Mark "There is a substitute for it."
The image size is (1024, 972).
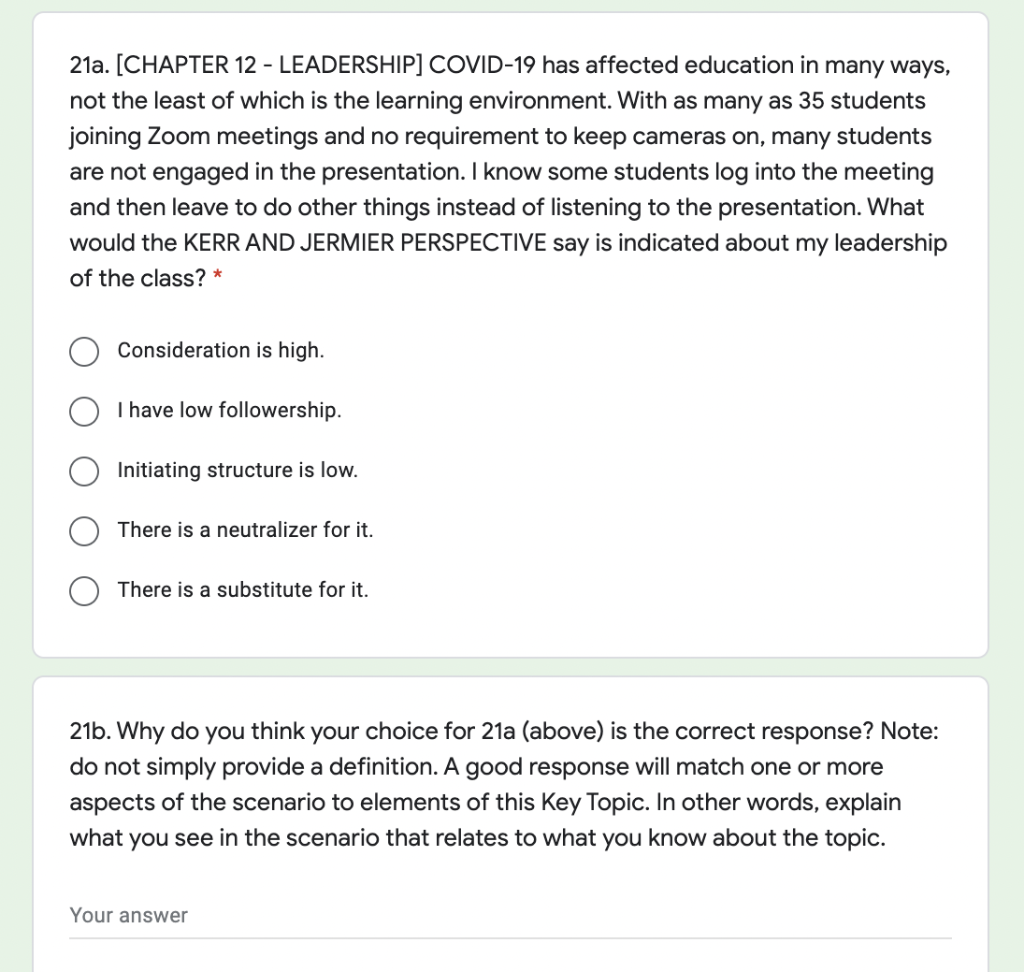click(84, 591)
